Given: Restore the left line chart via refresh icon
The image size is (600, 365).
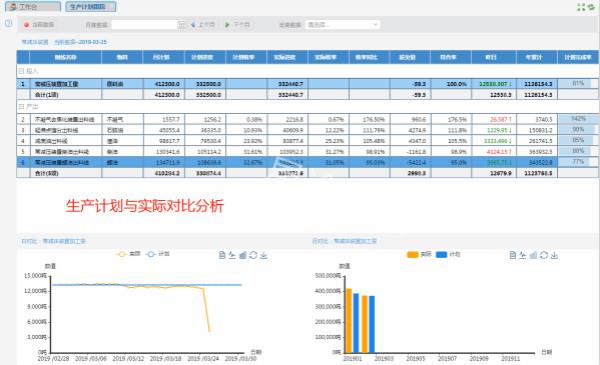Looking at the screenshot, I should 253,255.
